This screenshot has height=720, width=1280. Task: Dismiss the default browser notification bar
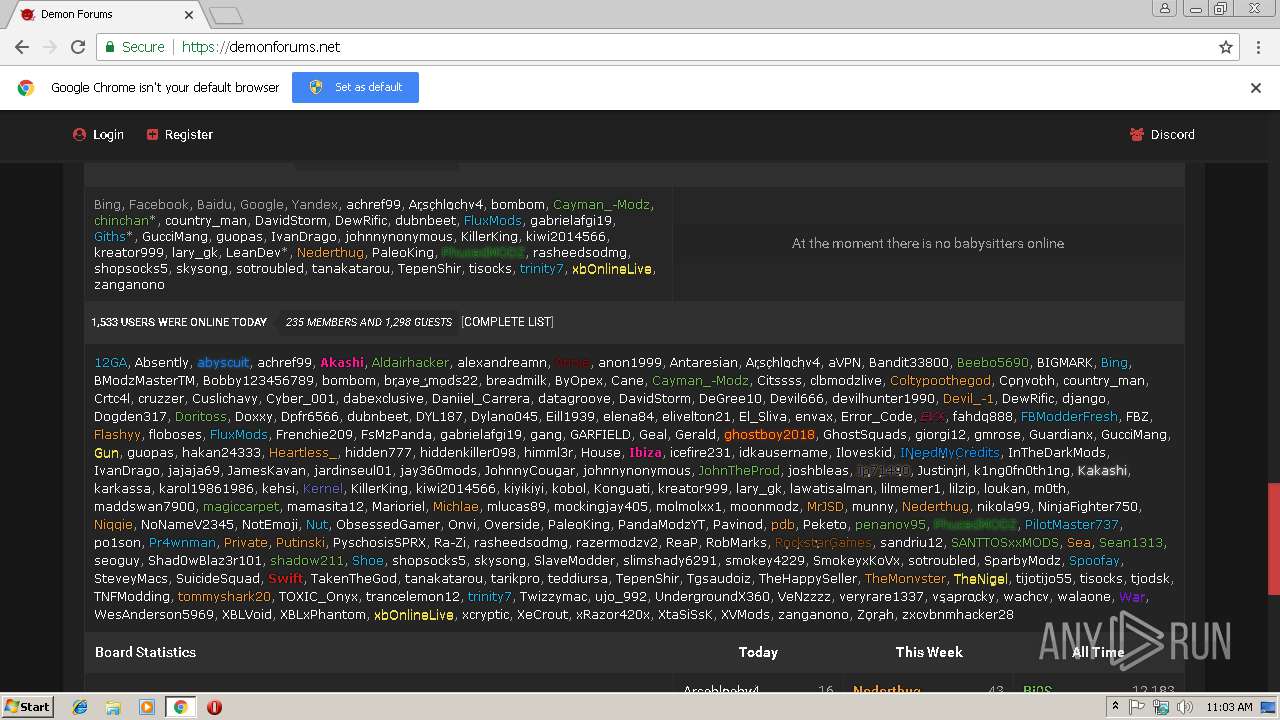pyautogui.click(x=1256, y=88)
